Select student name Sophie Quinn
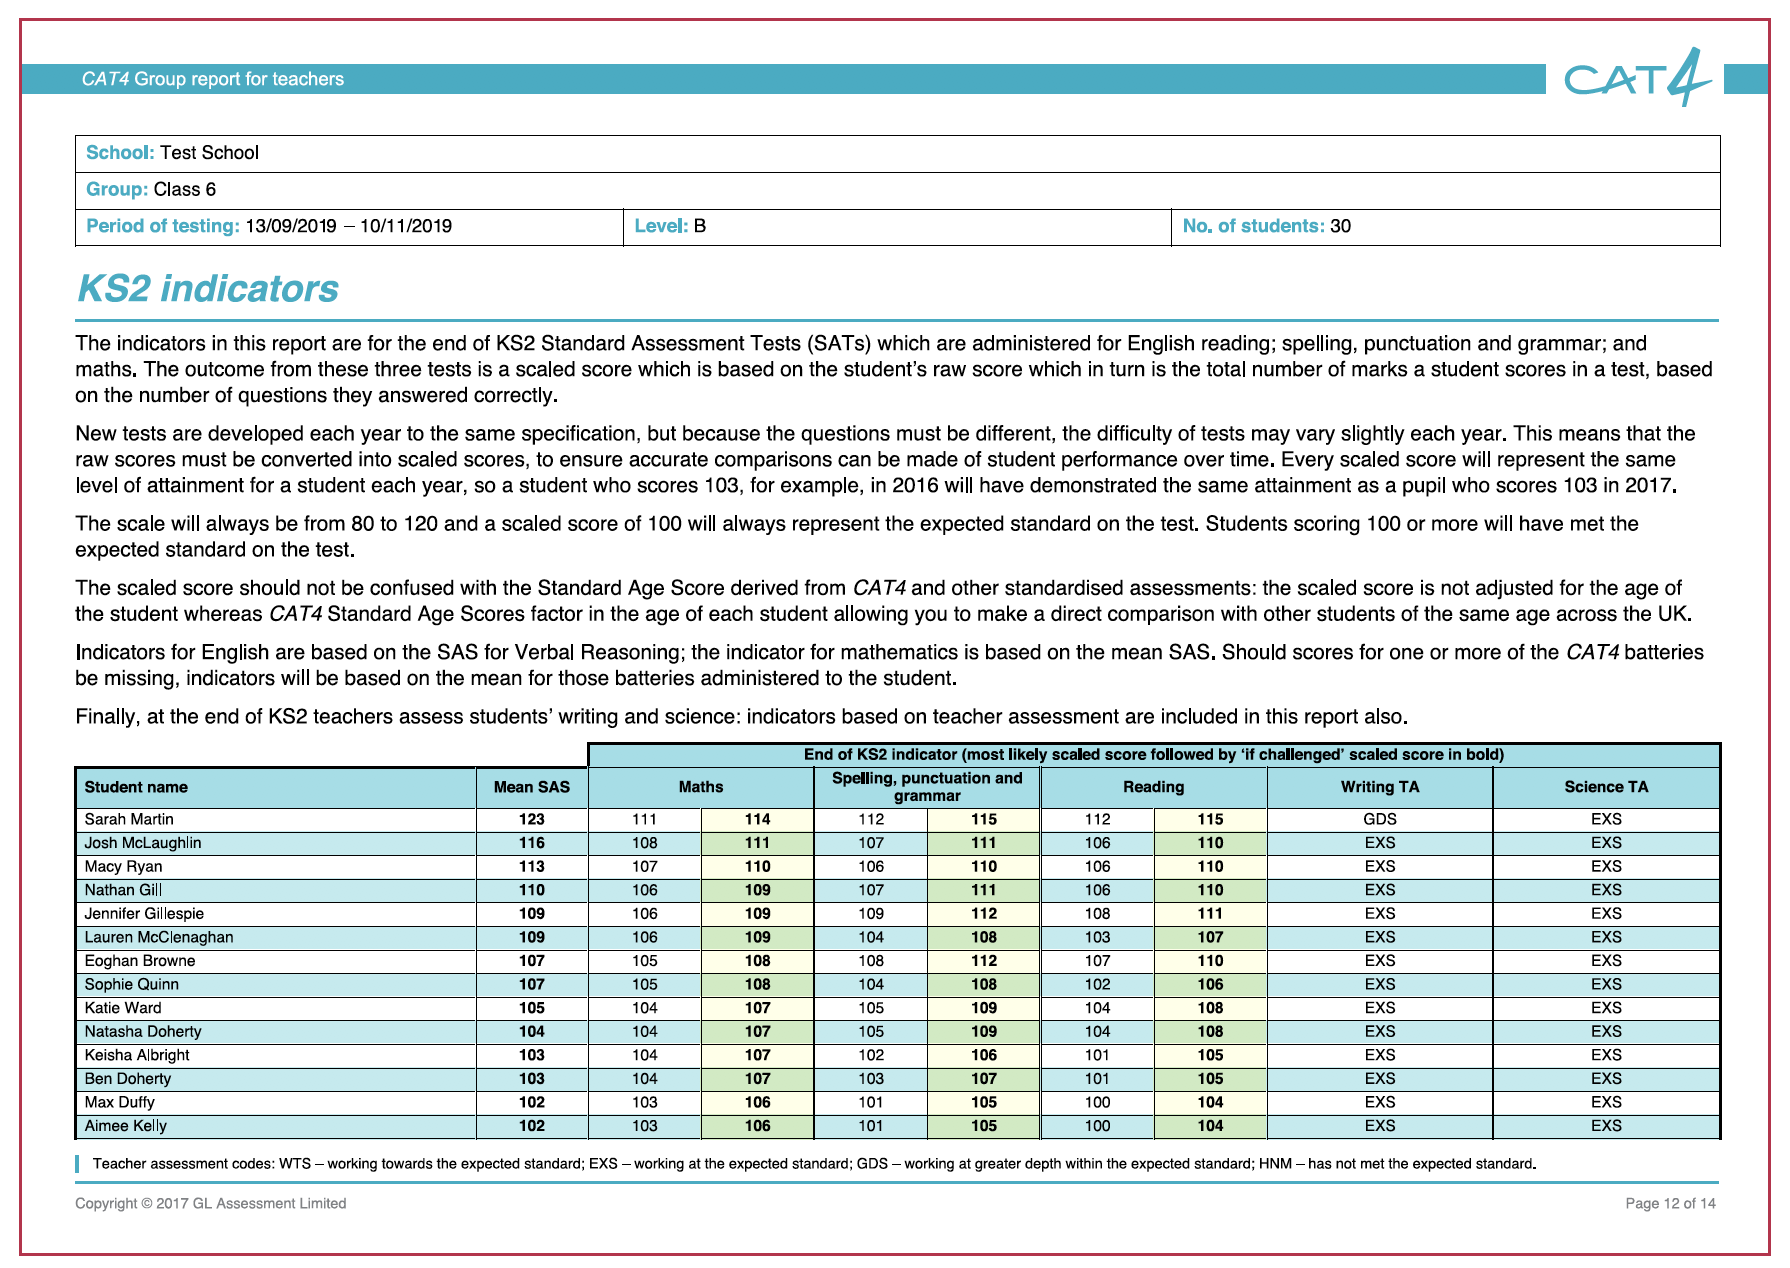The height and width of the screenshot is (1268, 1790). [132, 985]
